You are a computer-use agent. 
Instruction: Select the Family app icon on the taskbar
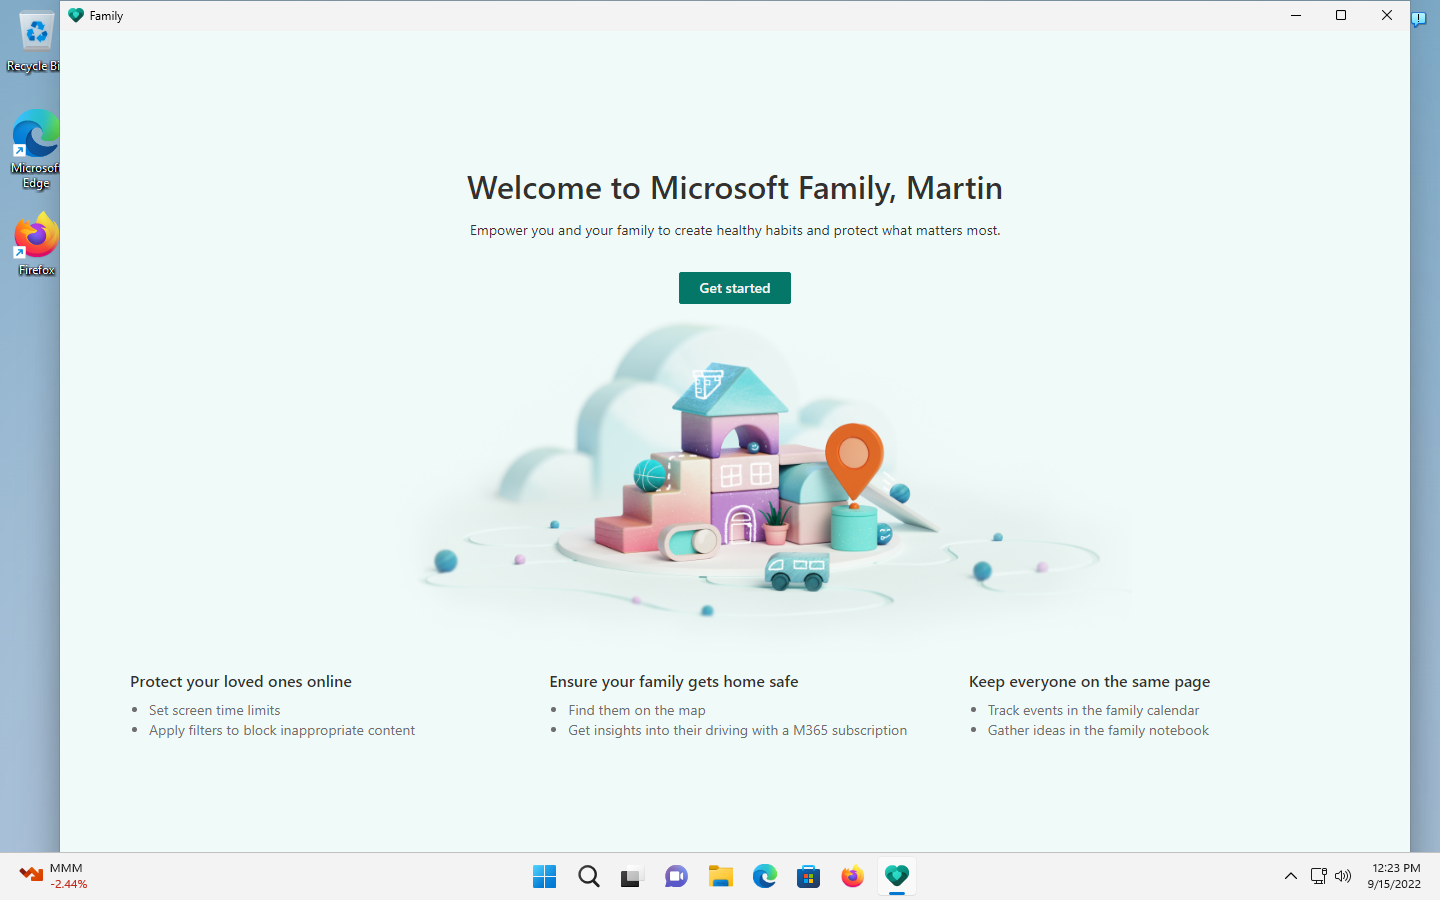[x=896, y=877]
